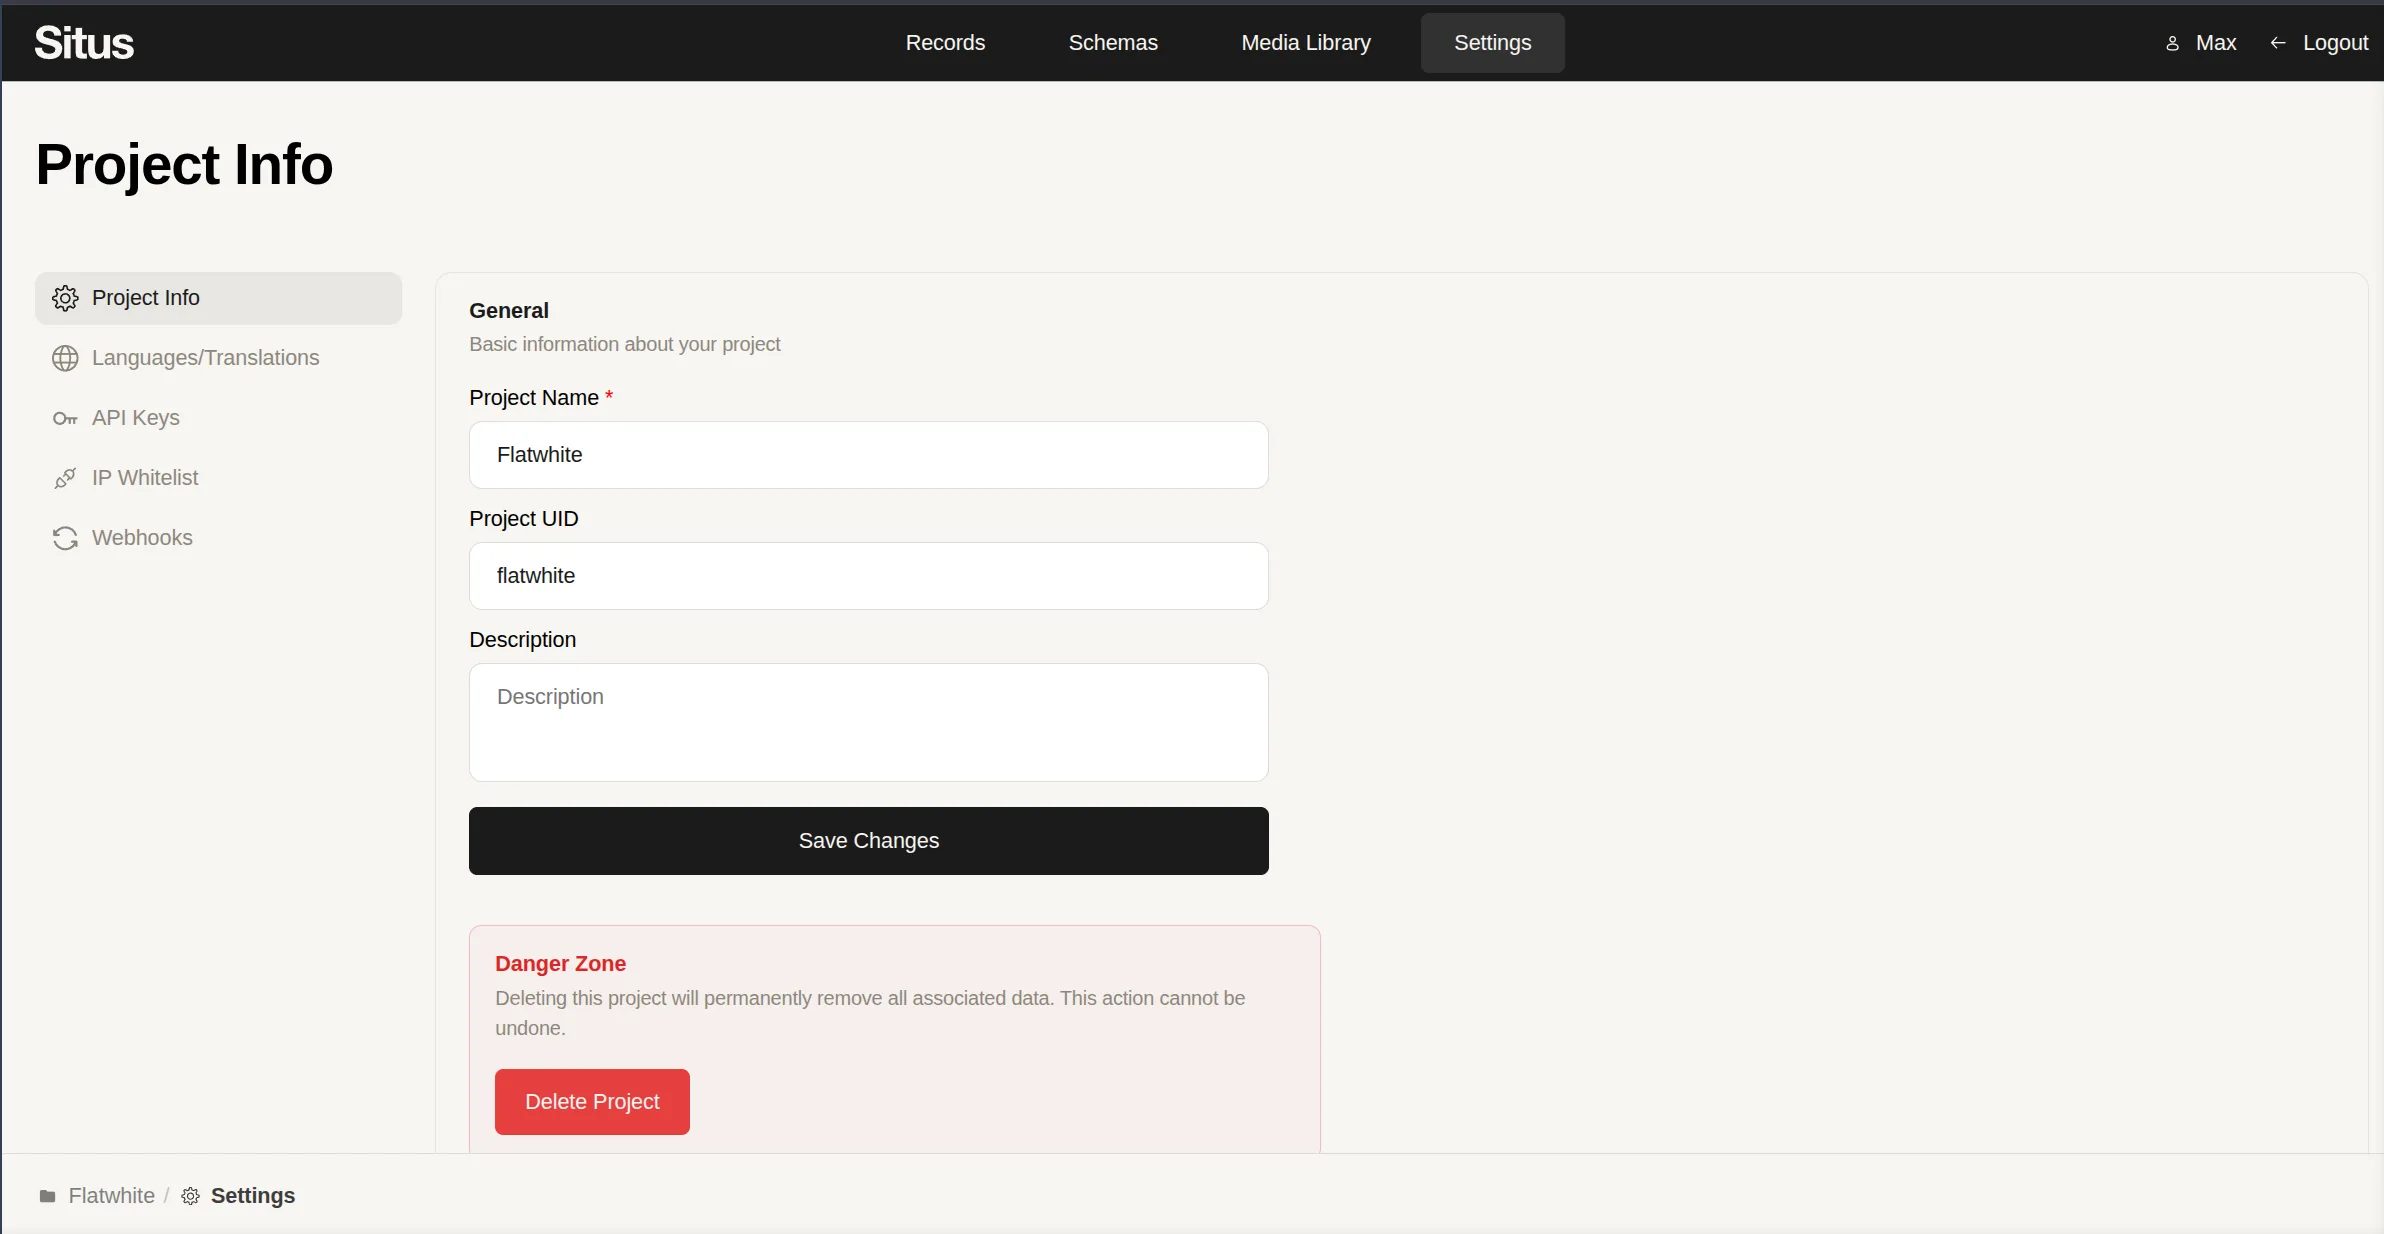
Task: Click the red Delete Project button
Action: (x=592, y=1101)
